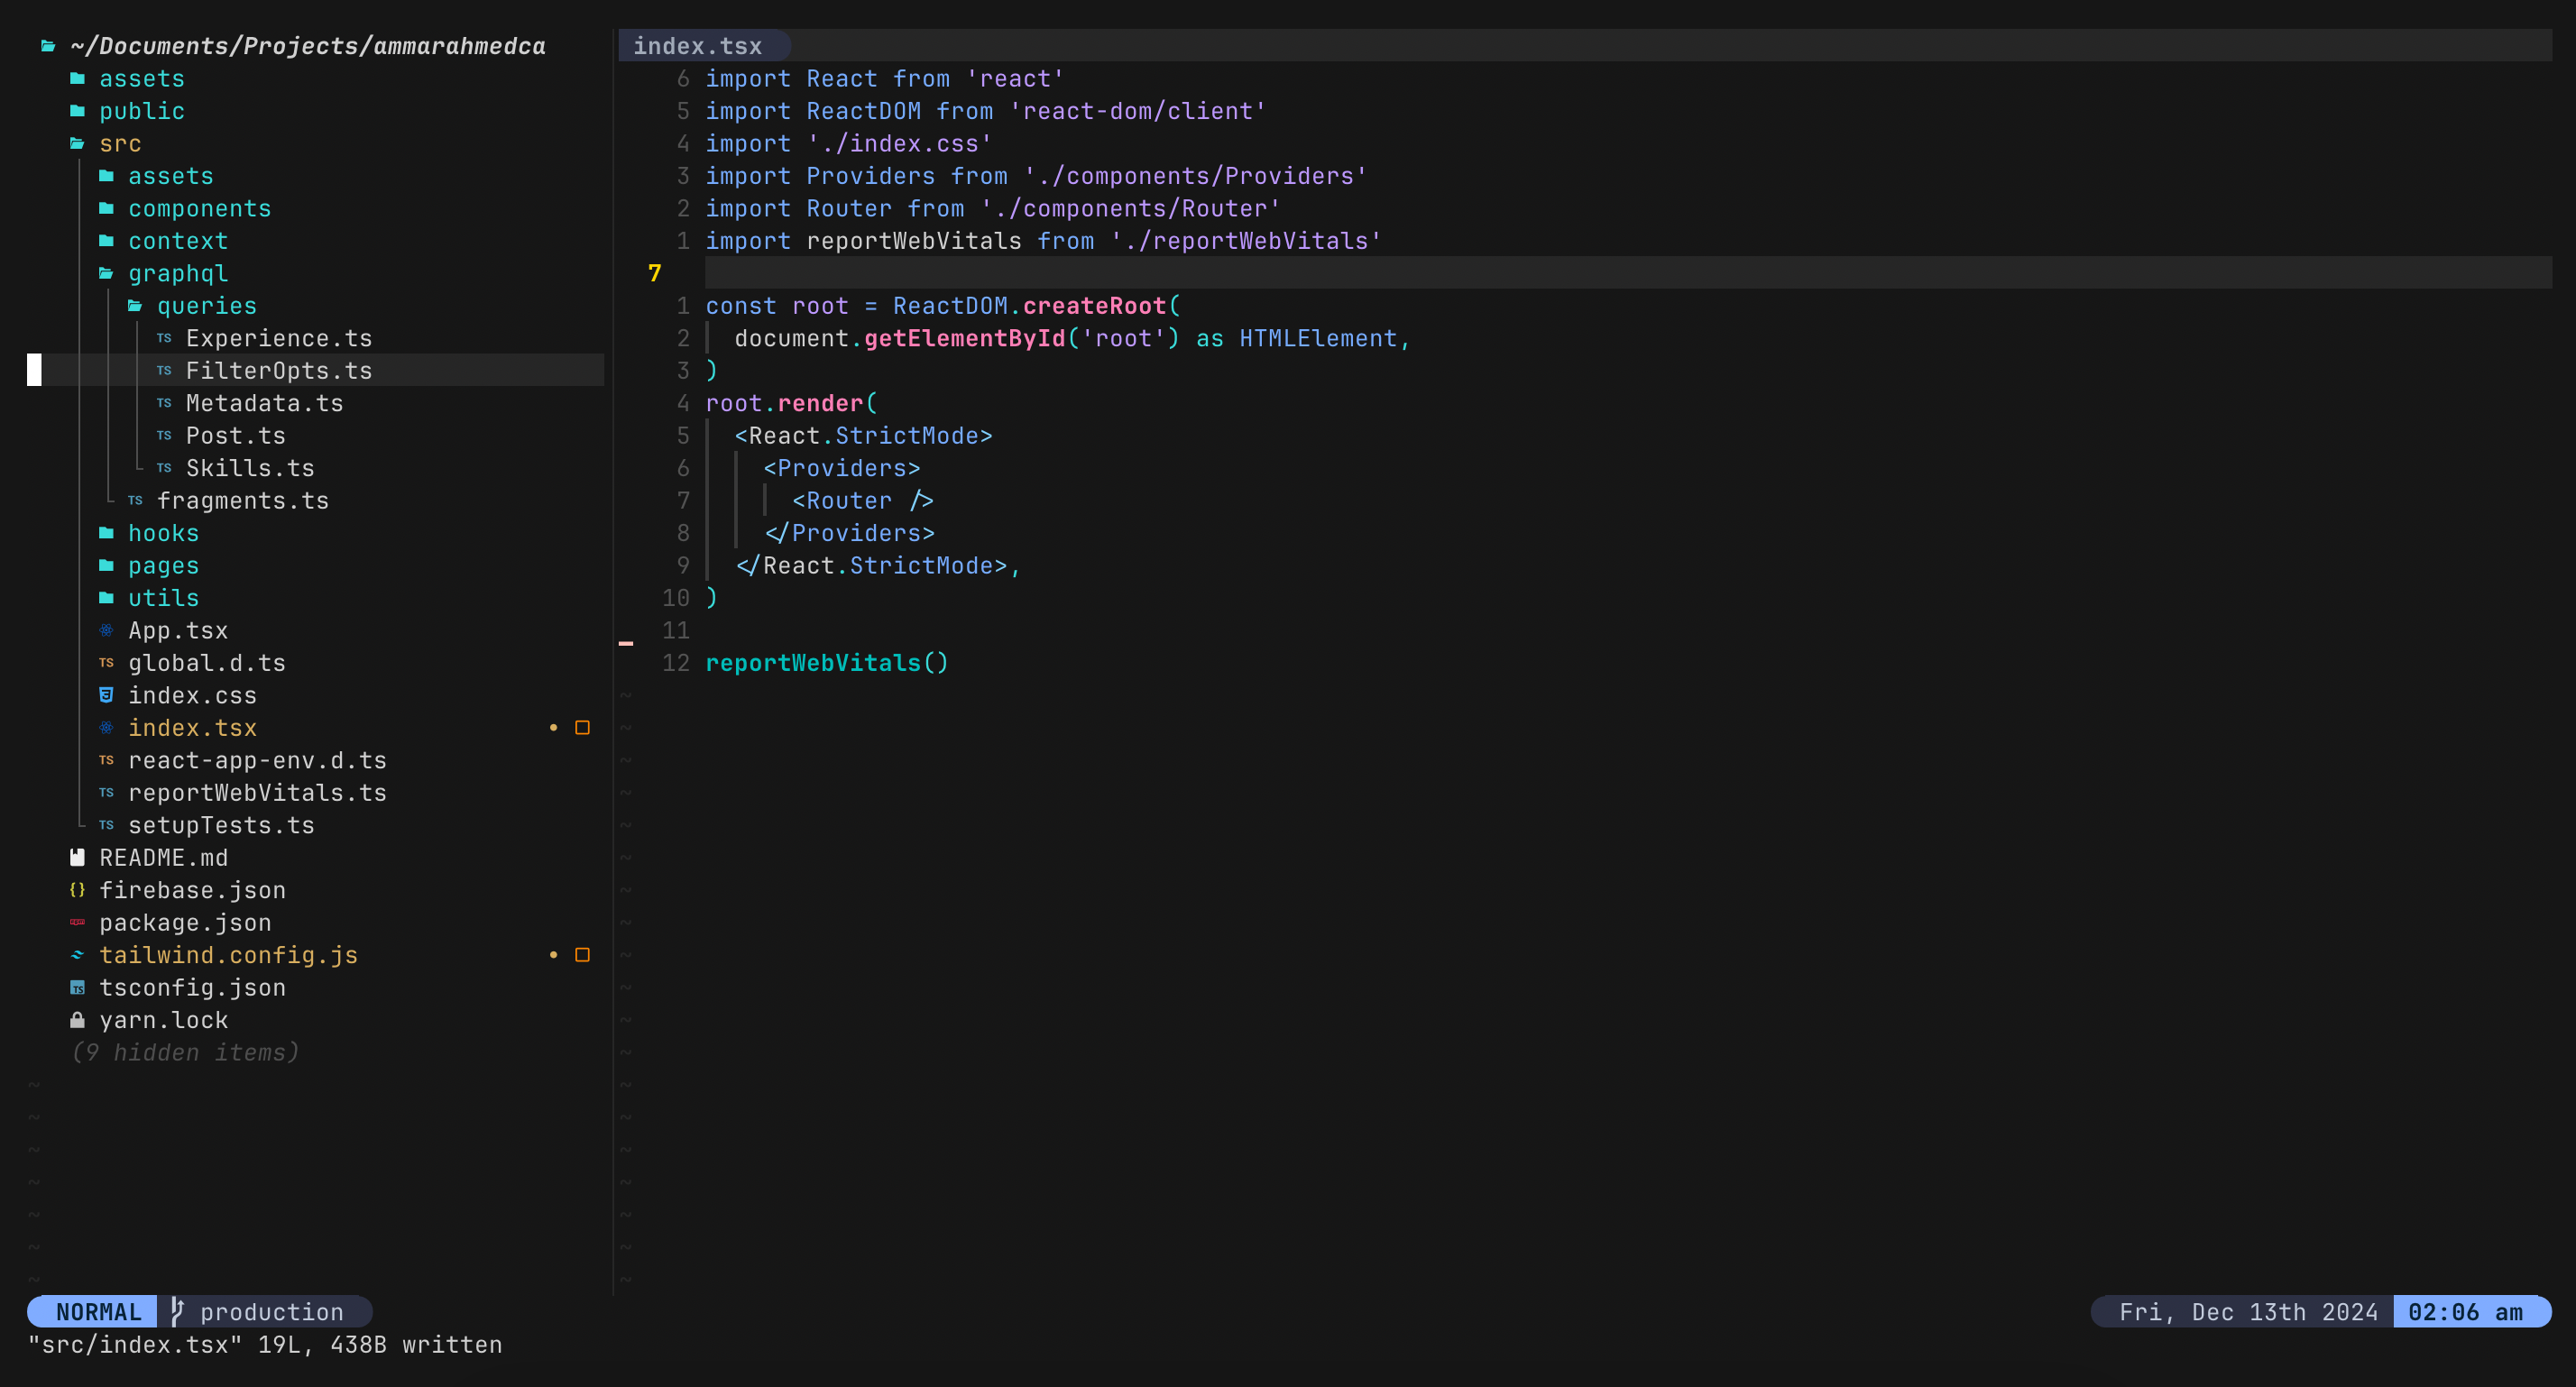Click modified square marker on index.tsx row

tap(582, 728)
